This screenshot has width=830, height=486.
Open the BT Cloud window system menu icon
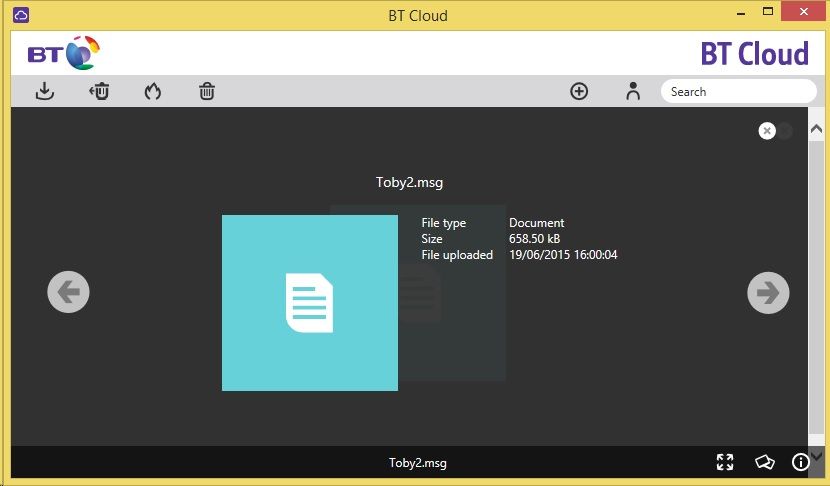point(21,15)
